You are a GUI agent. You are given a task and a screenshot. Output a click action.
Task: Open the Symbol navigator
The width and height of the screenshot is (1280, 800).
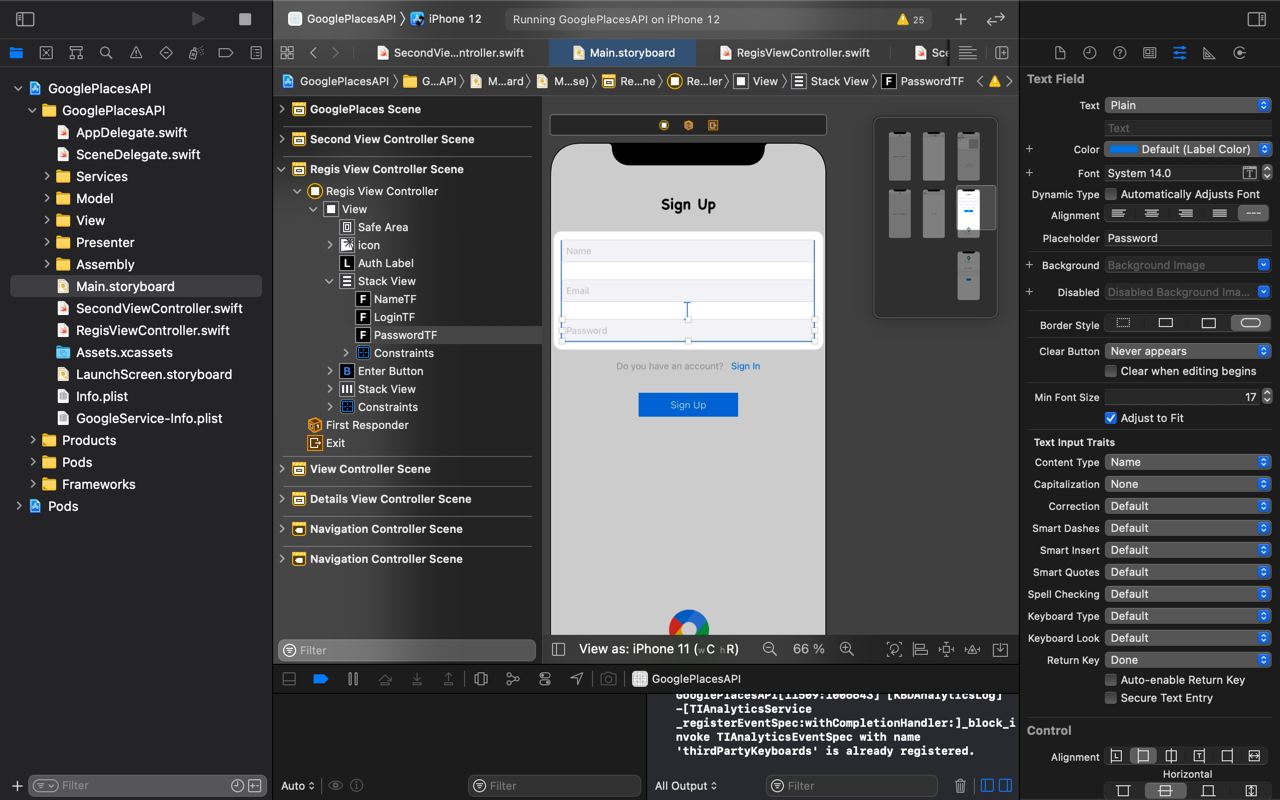tap(76, 52)
